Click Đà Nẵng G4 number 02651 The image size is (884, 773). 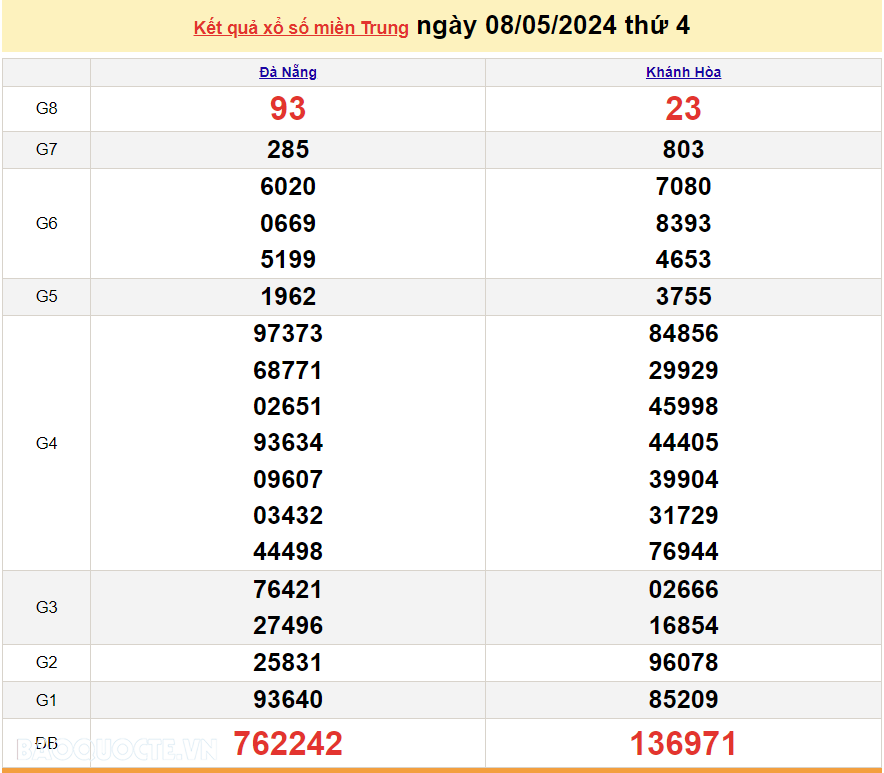click(x=288, y=407)
